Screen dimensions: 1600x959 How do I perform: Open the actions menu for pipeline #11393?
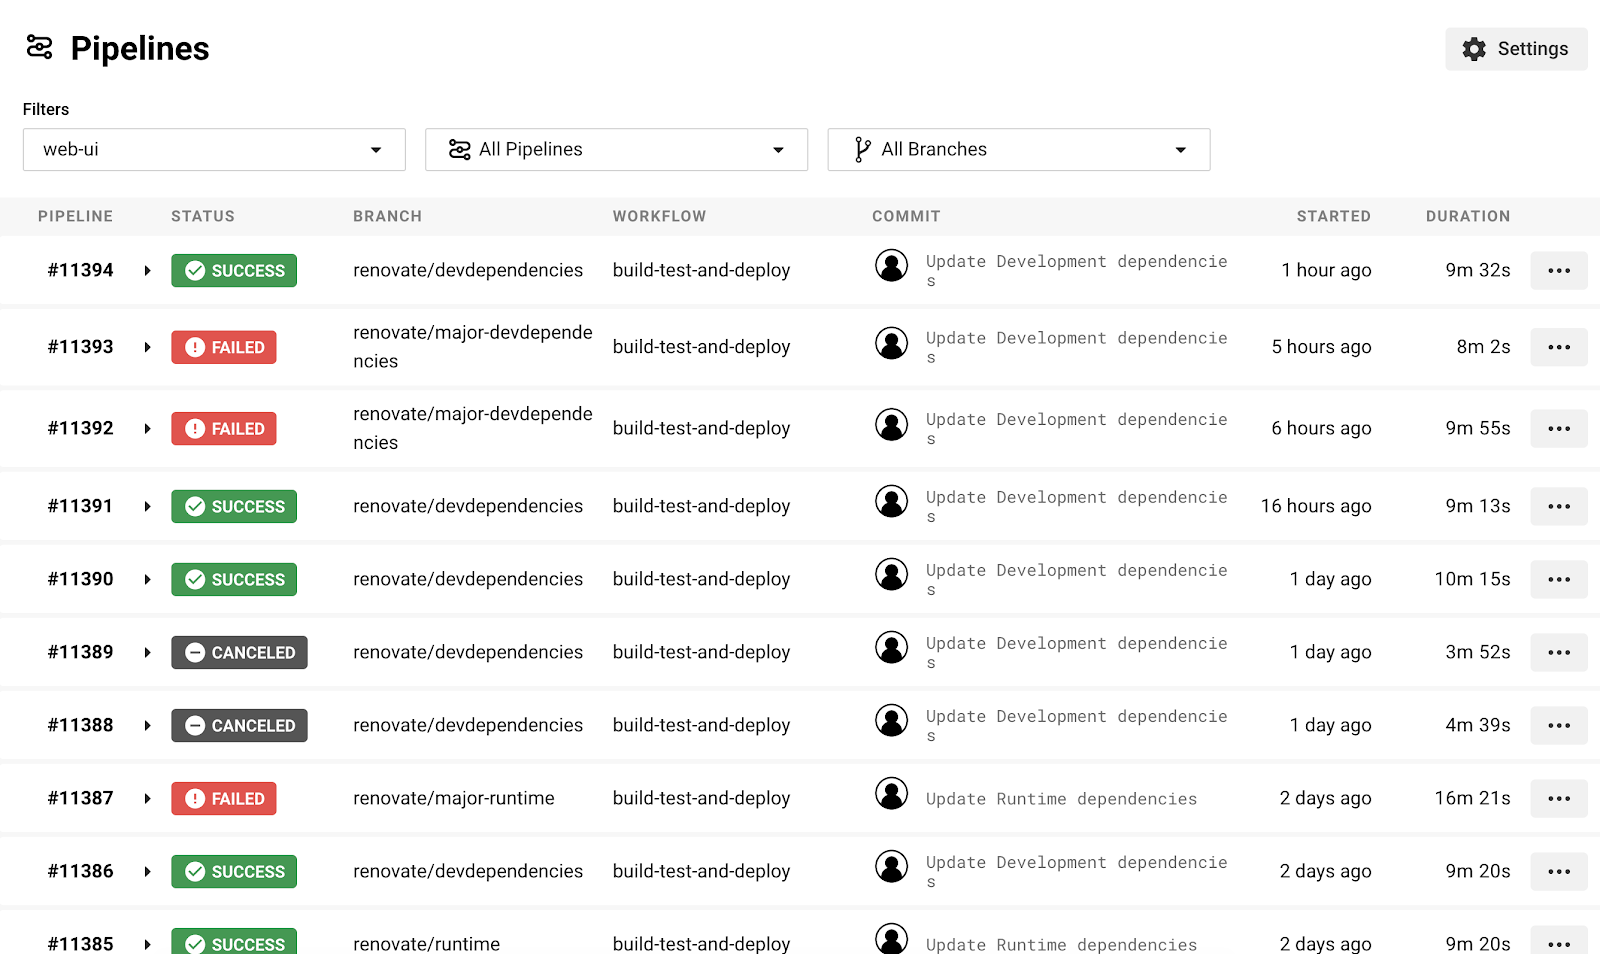click(1558, 347)
